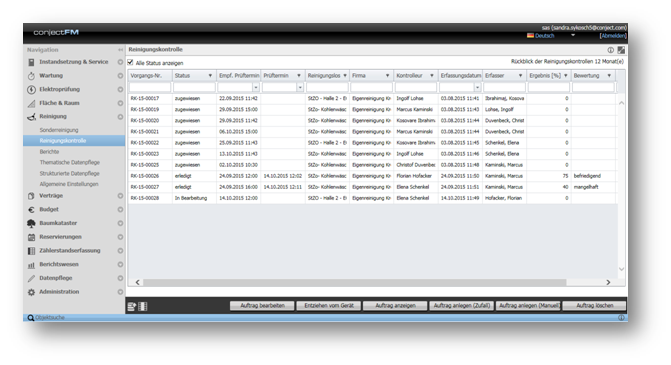Click the vertical scrollbar down arrow
This screenshot has height=365, width=671.
click(x=621, y=270)
